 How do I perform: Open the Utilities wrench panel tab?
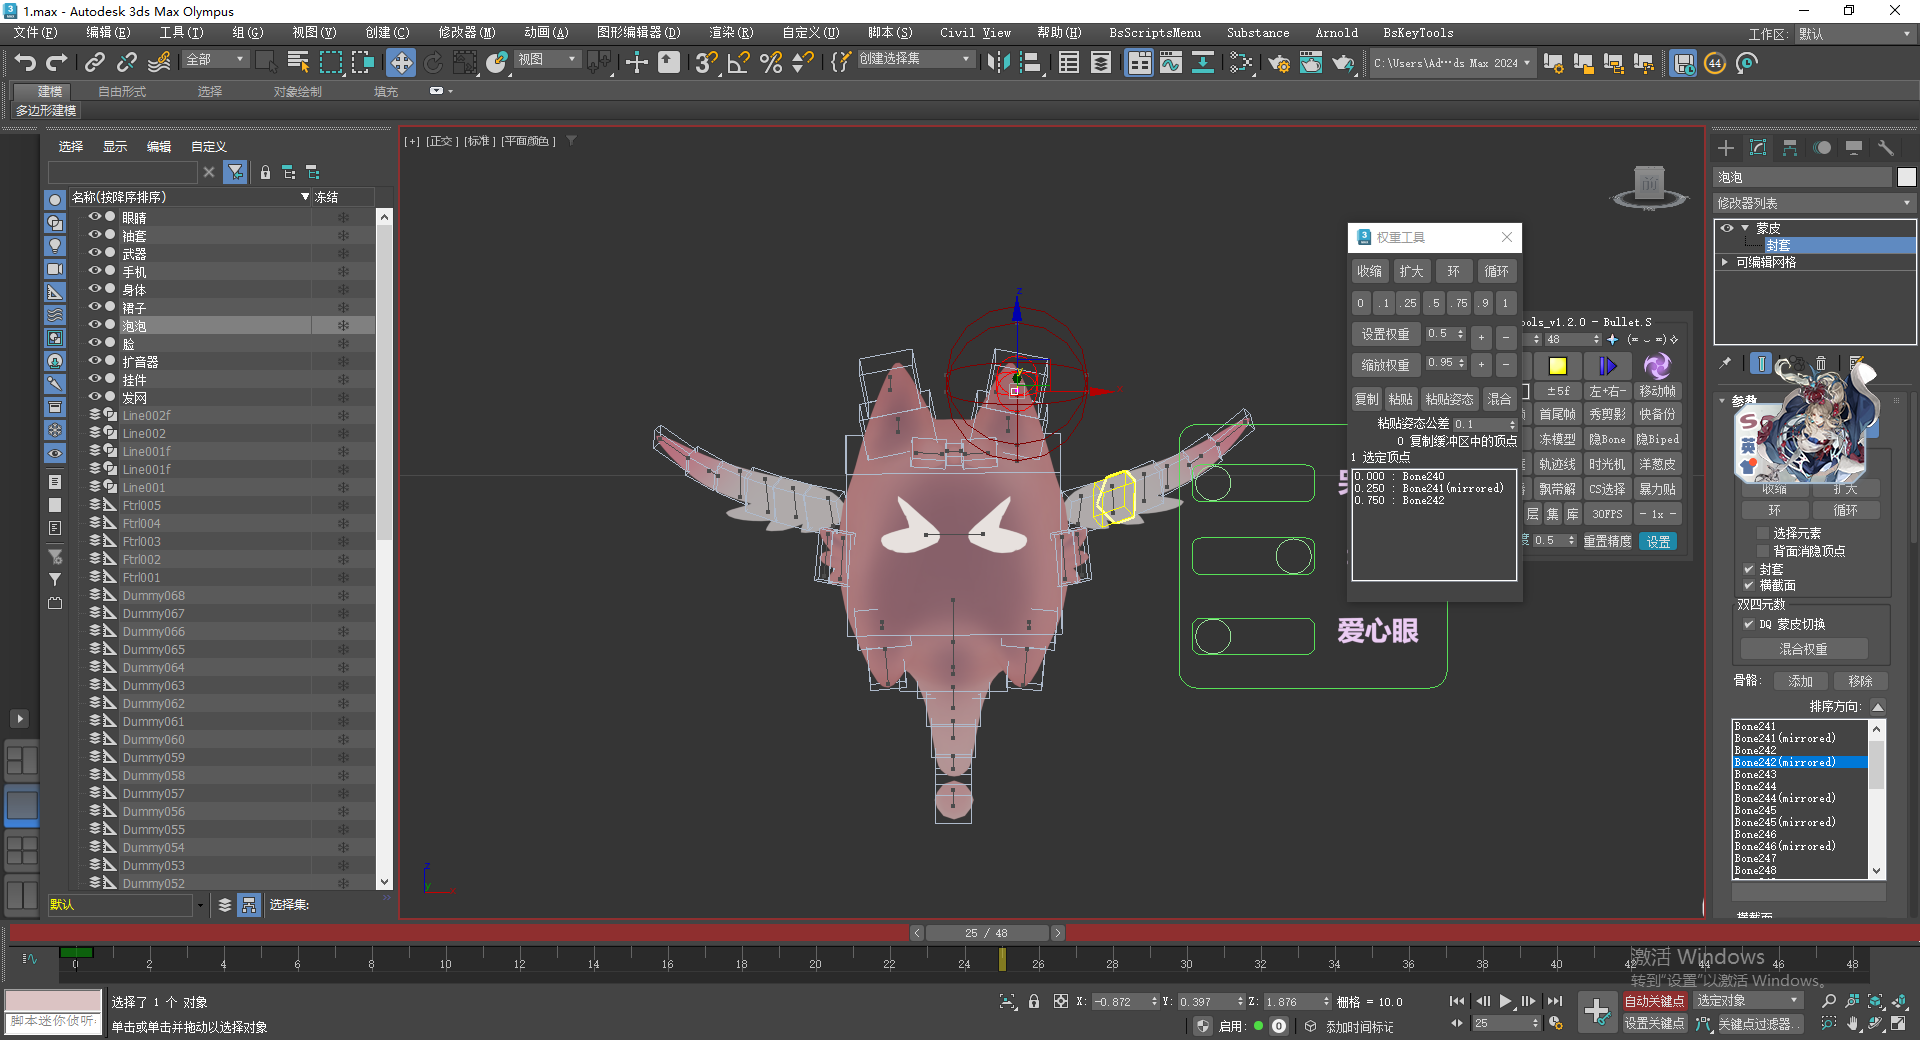point(1886,148)
